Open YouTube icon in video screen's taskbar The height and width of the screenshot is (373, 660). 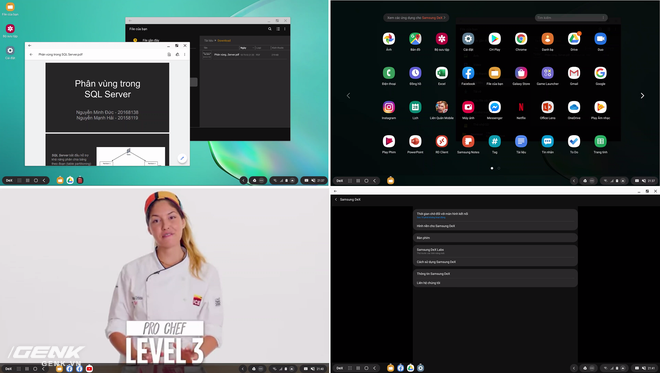89,369
